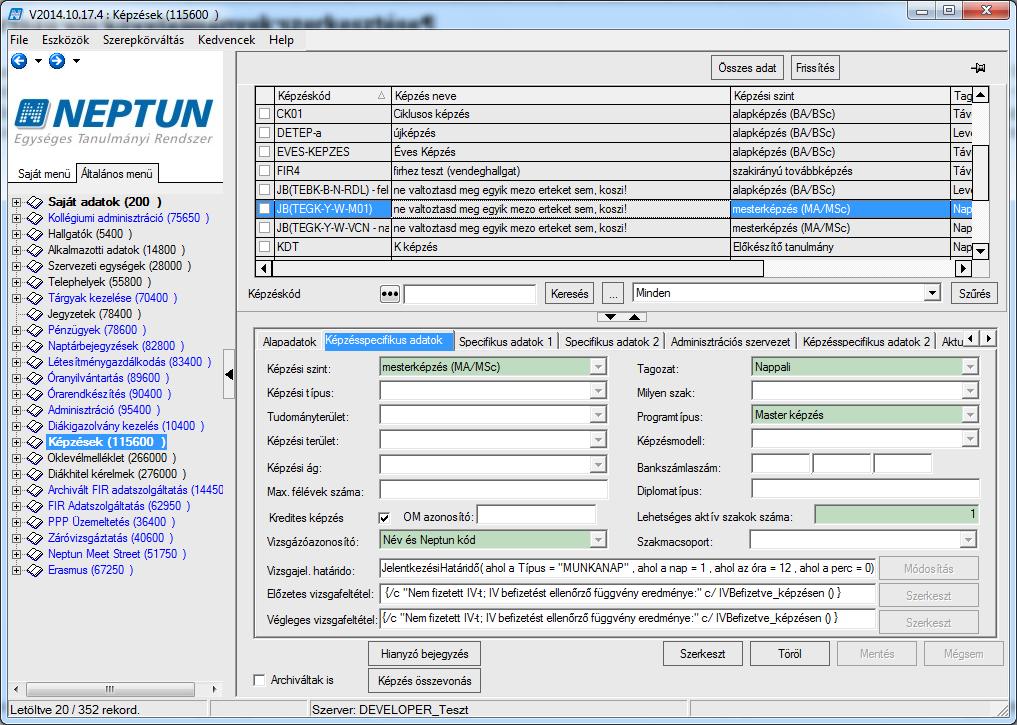Click the Szerkeszt button next to Töröl

[x=702, y=654]
